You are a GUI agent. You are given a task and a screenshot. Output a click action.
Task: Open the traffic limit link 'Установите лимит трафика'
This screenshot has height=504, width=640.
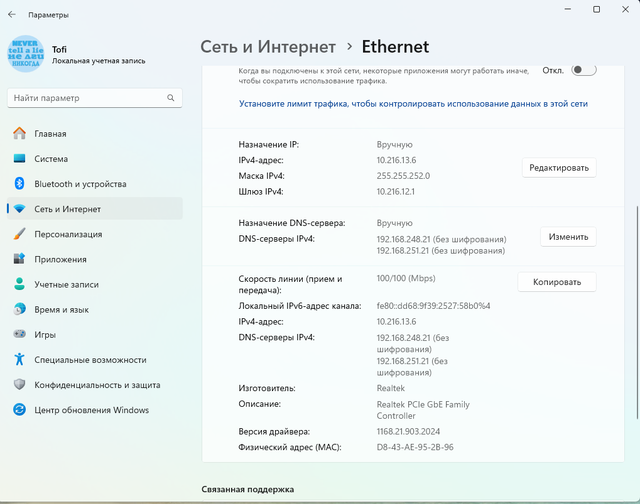click(413, 104)
